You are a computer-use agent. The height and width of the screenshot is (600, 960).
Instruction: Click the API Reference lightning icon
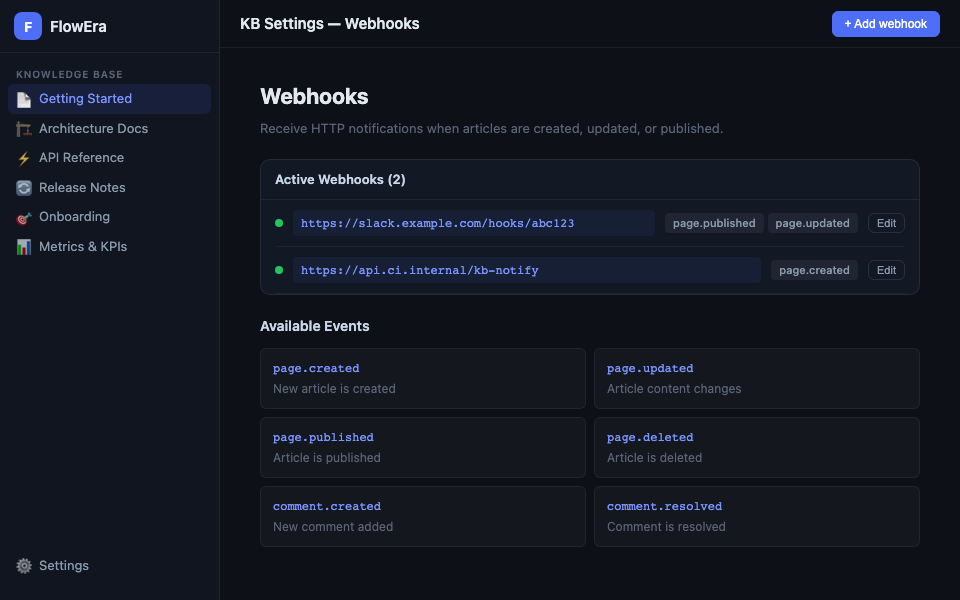[x=24, y=158]
